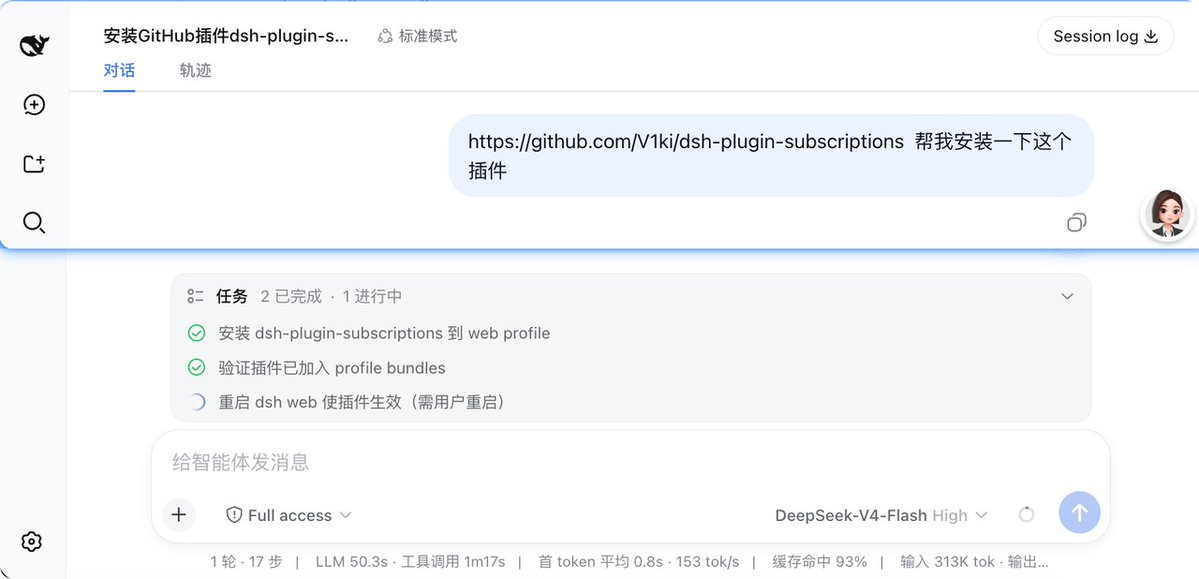The width and height of the screenshot is (1199, 579).
Task: Click the 任务 list icon
Action: 195,297
